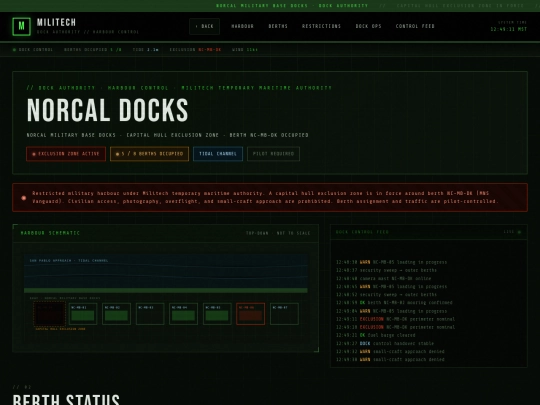
Task: Open the Control Feed nav item
Action: click(415, 26)
